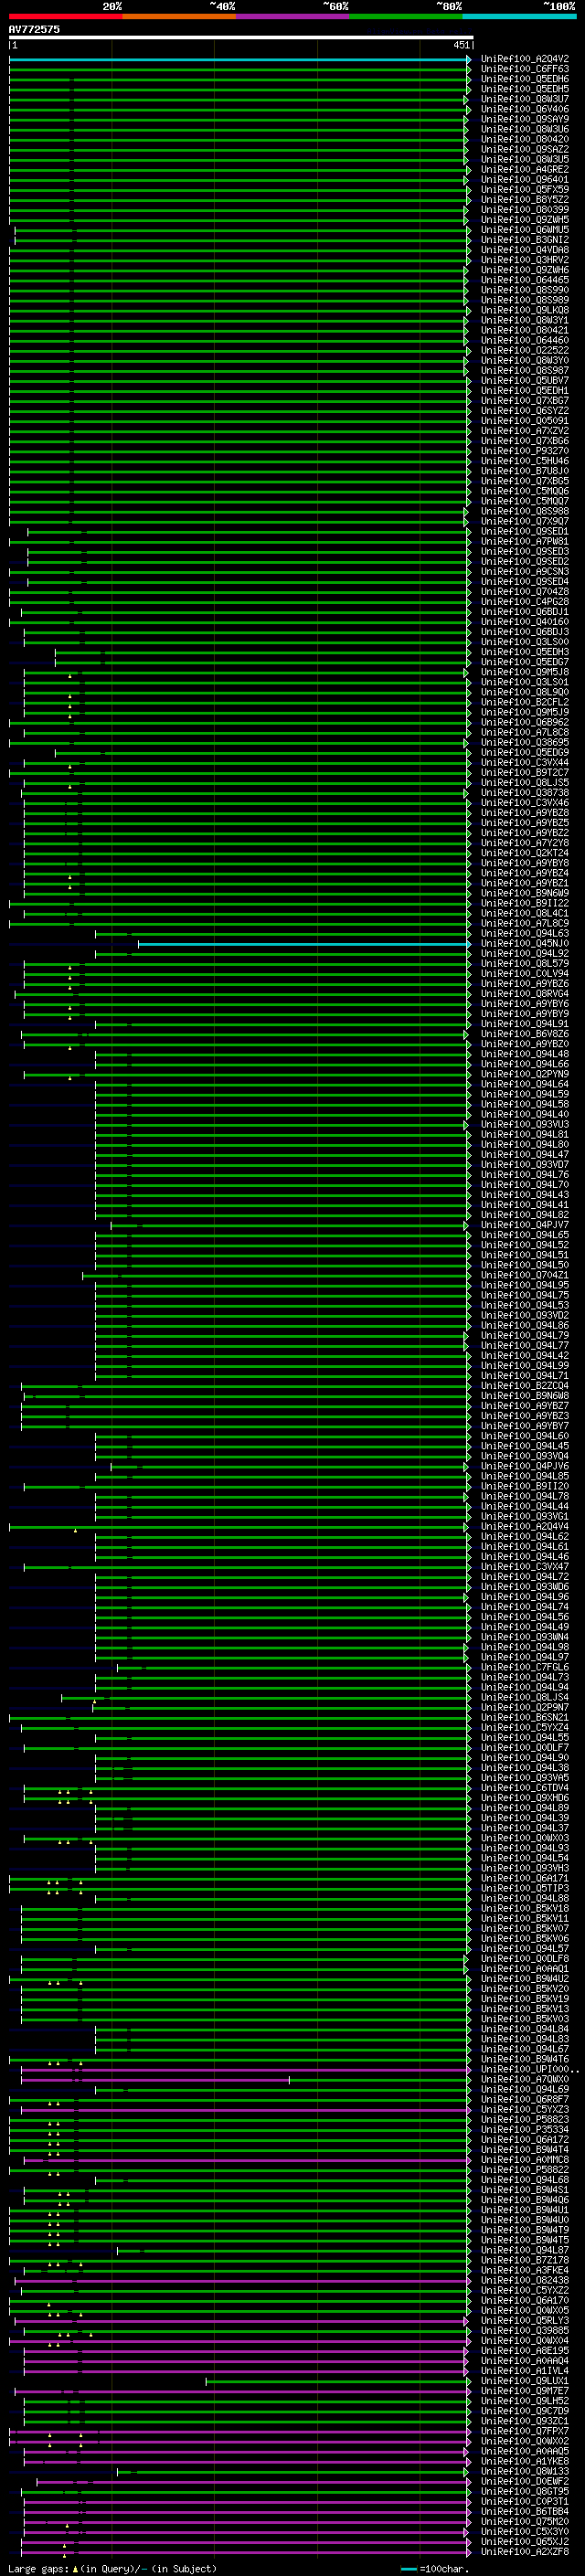Open truncated hit UniRef100_UPI000..
585x2576 pixels.
(529, 2070)
